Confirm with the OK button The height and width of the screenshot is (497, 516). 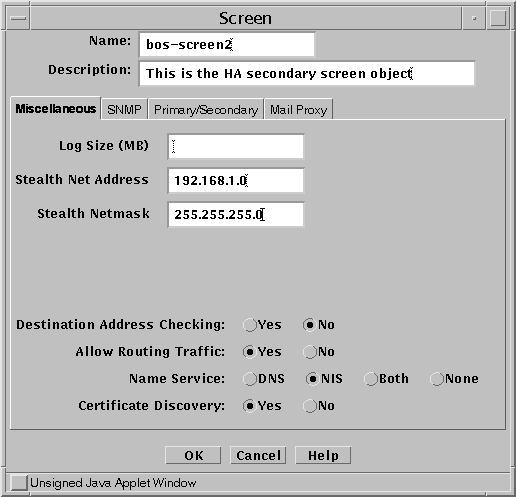click(193, 455)
